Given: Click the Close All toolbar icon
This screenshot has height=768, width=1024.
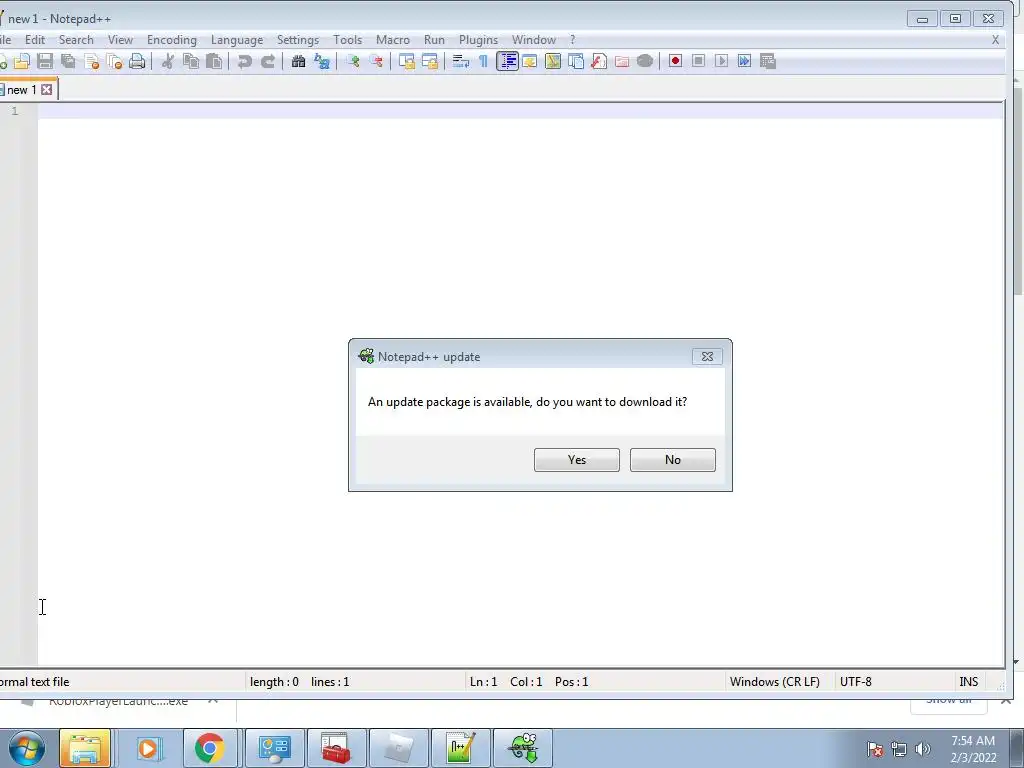Looking at the screenshot, I should [114, 61].
